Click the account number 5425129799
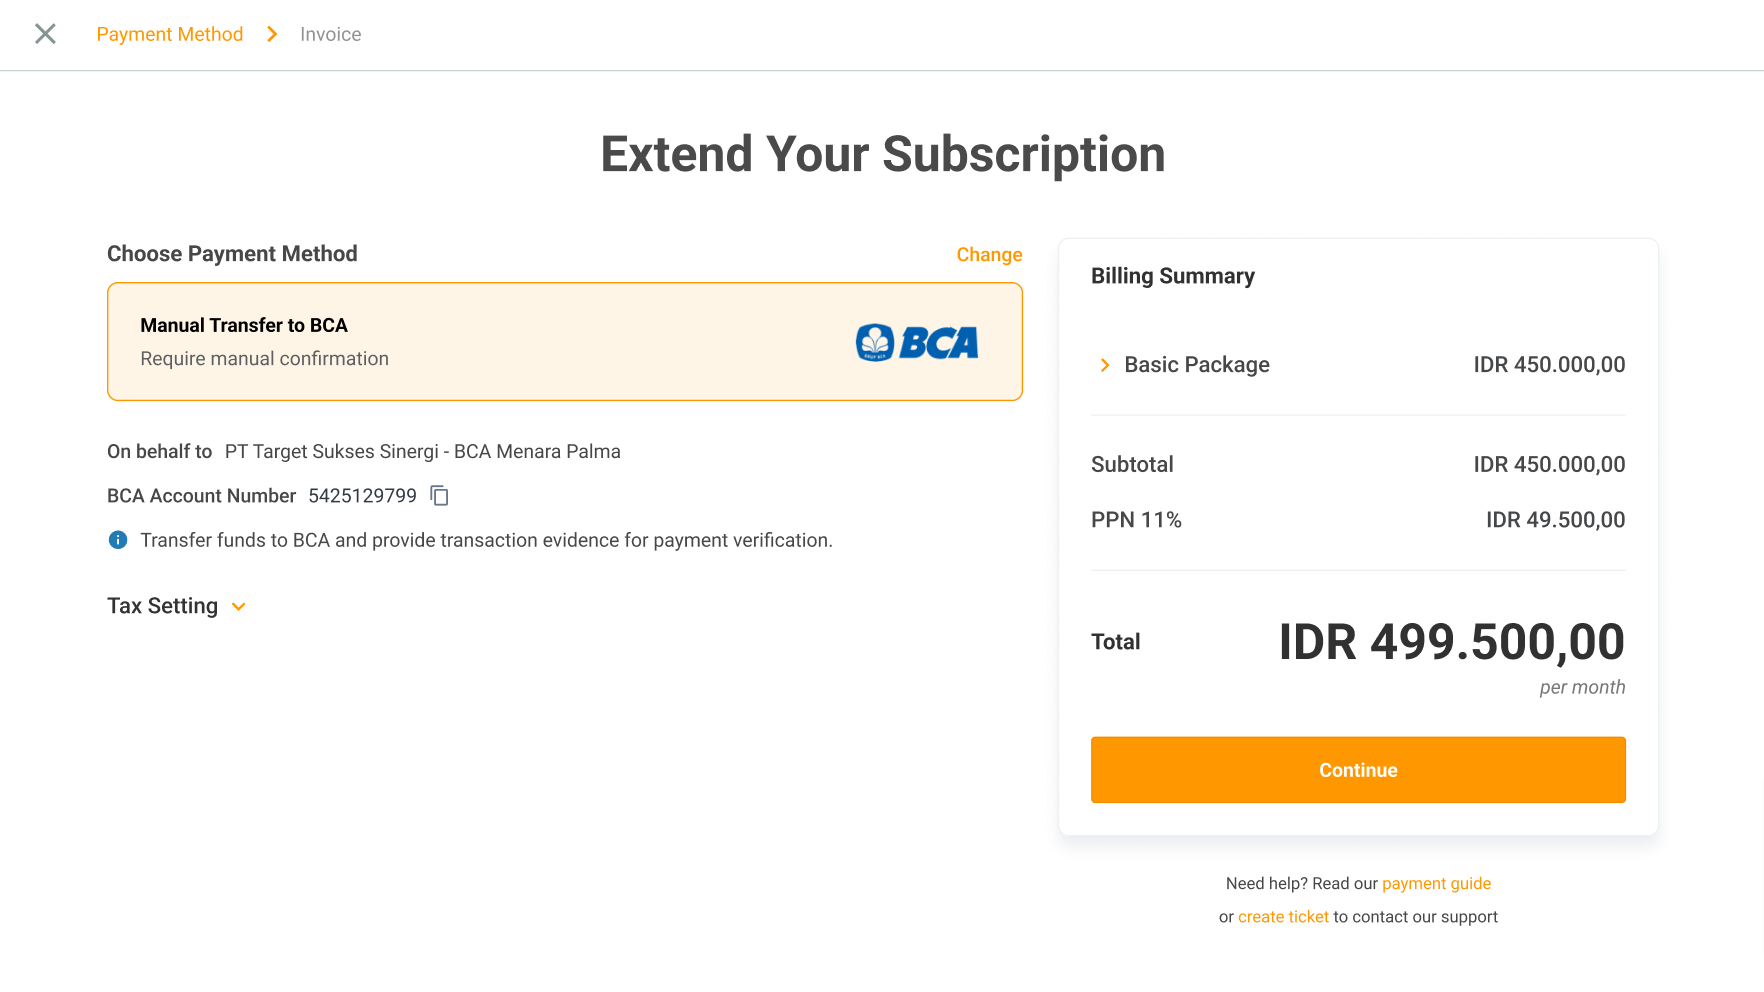Screen dimensions: 1764x992 pos(362,496)
